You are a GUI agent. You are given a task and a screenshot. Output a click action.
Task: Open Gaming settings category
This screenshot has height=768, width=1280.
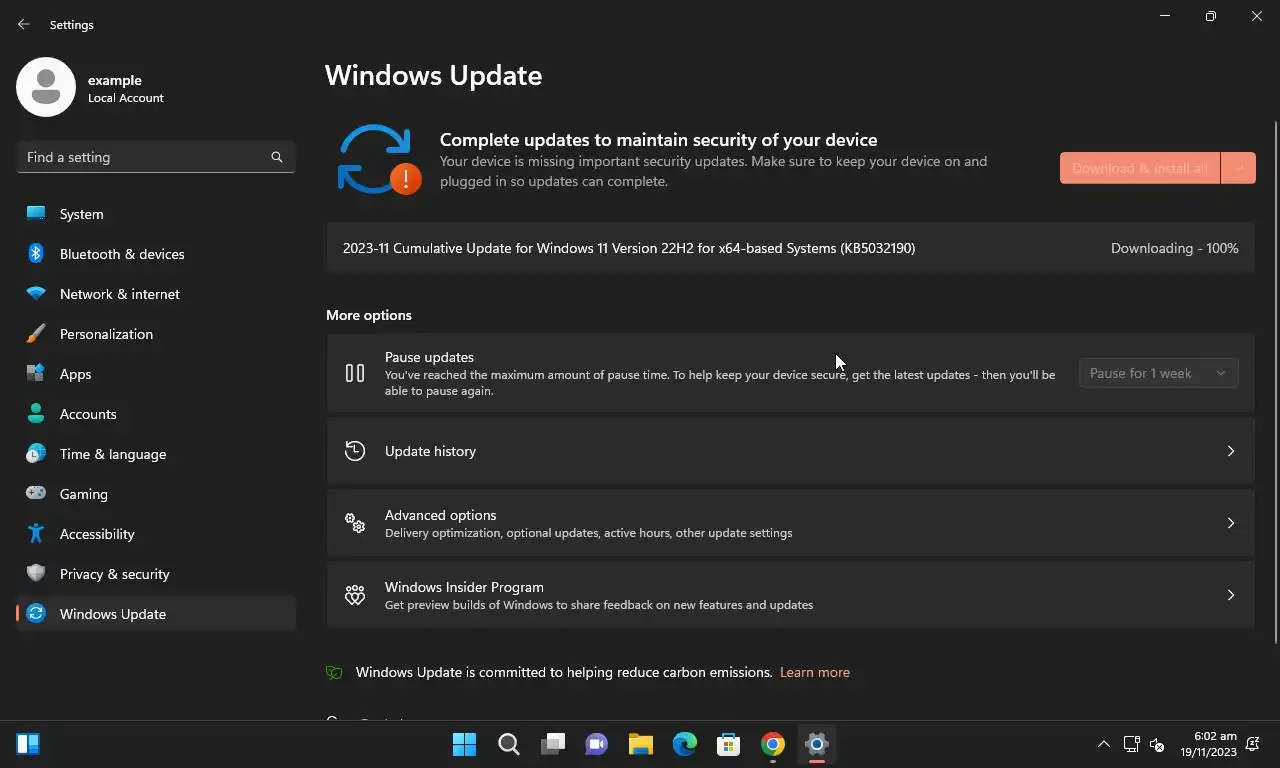point(156,494)
